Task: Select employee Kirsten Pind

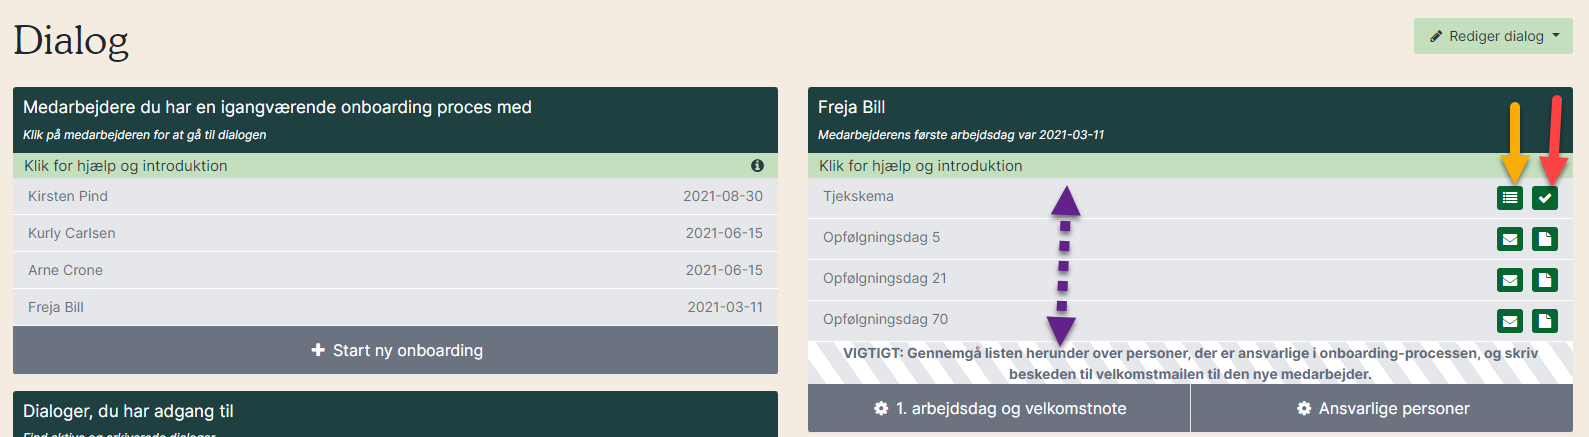Action: (x=395, y=196)
